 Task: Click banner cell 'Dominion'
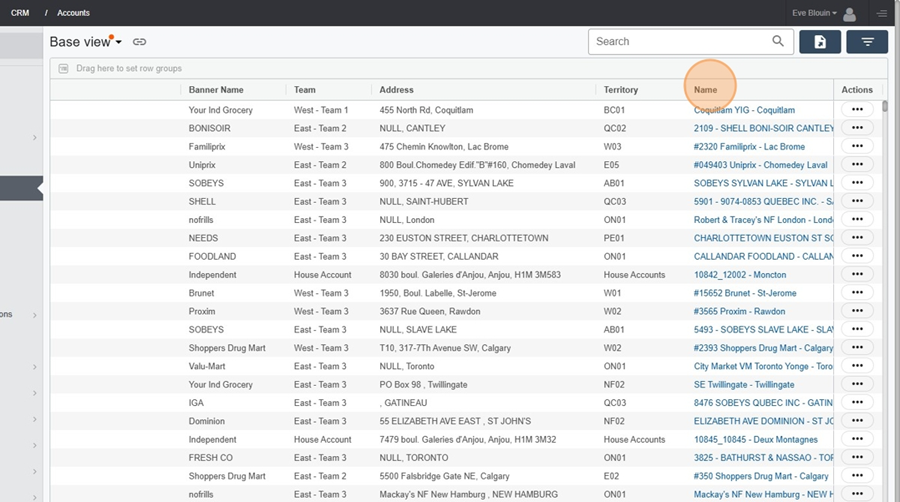pos(207,421)
